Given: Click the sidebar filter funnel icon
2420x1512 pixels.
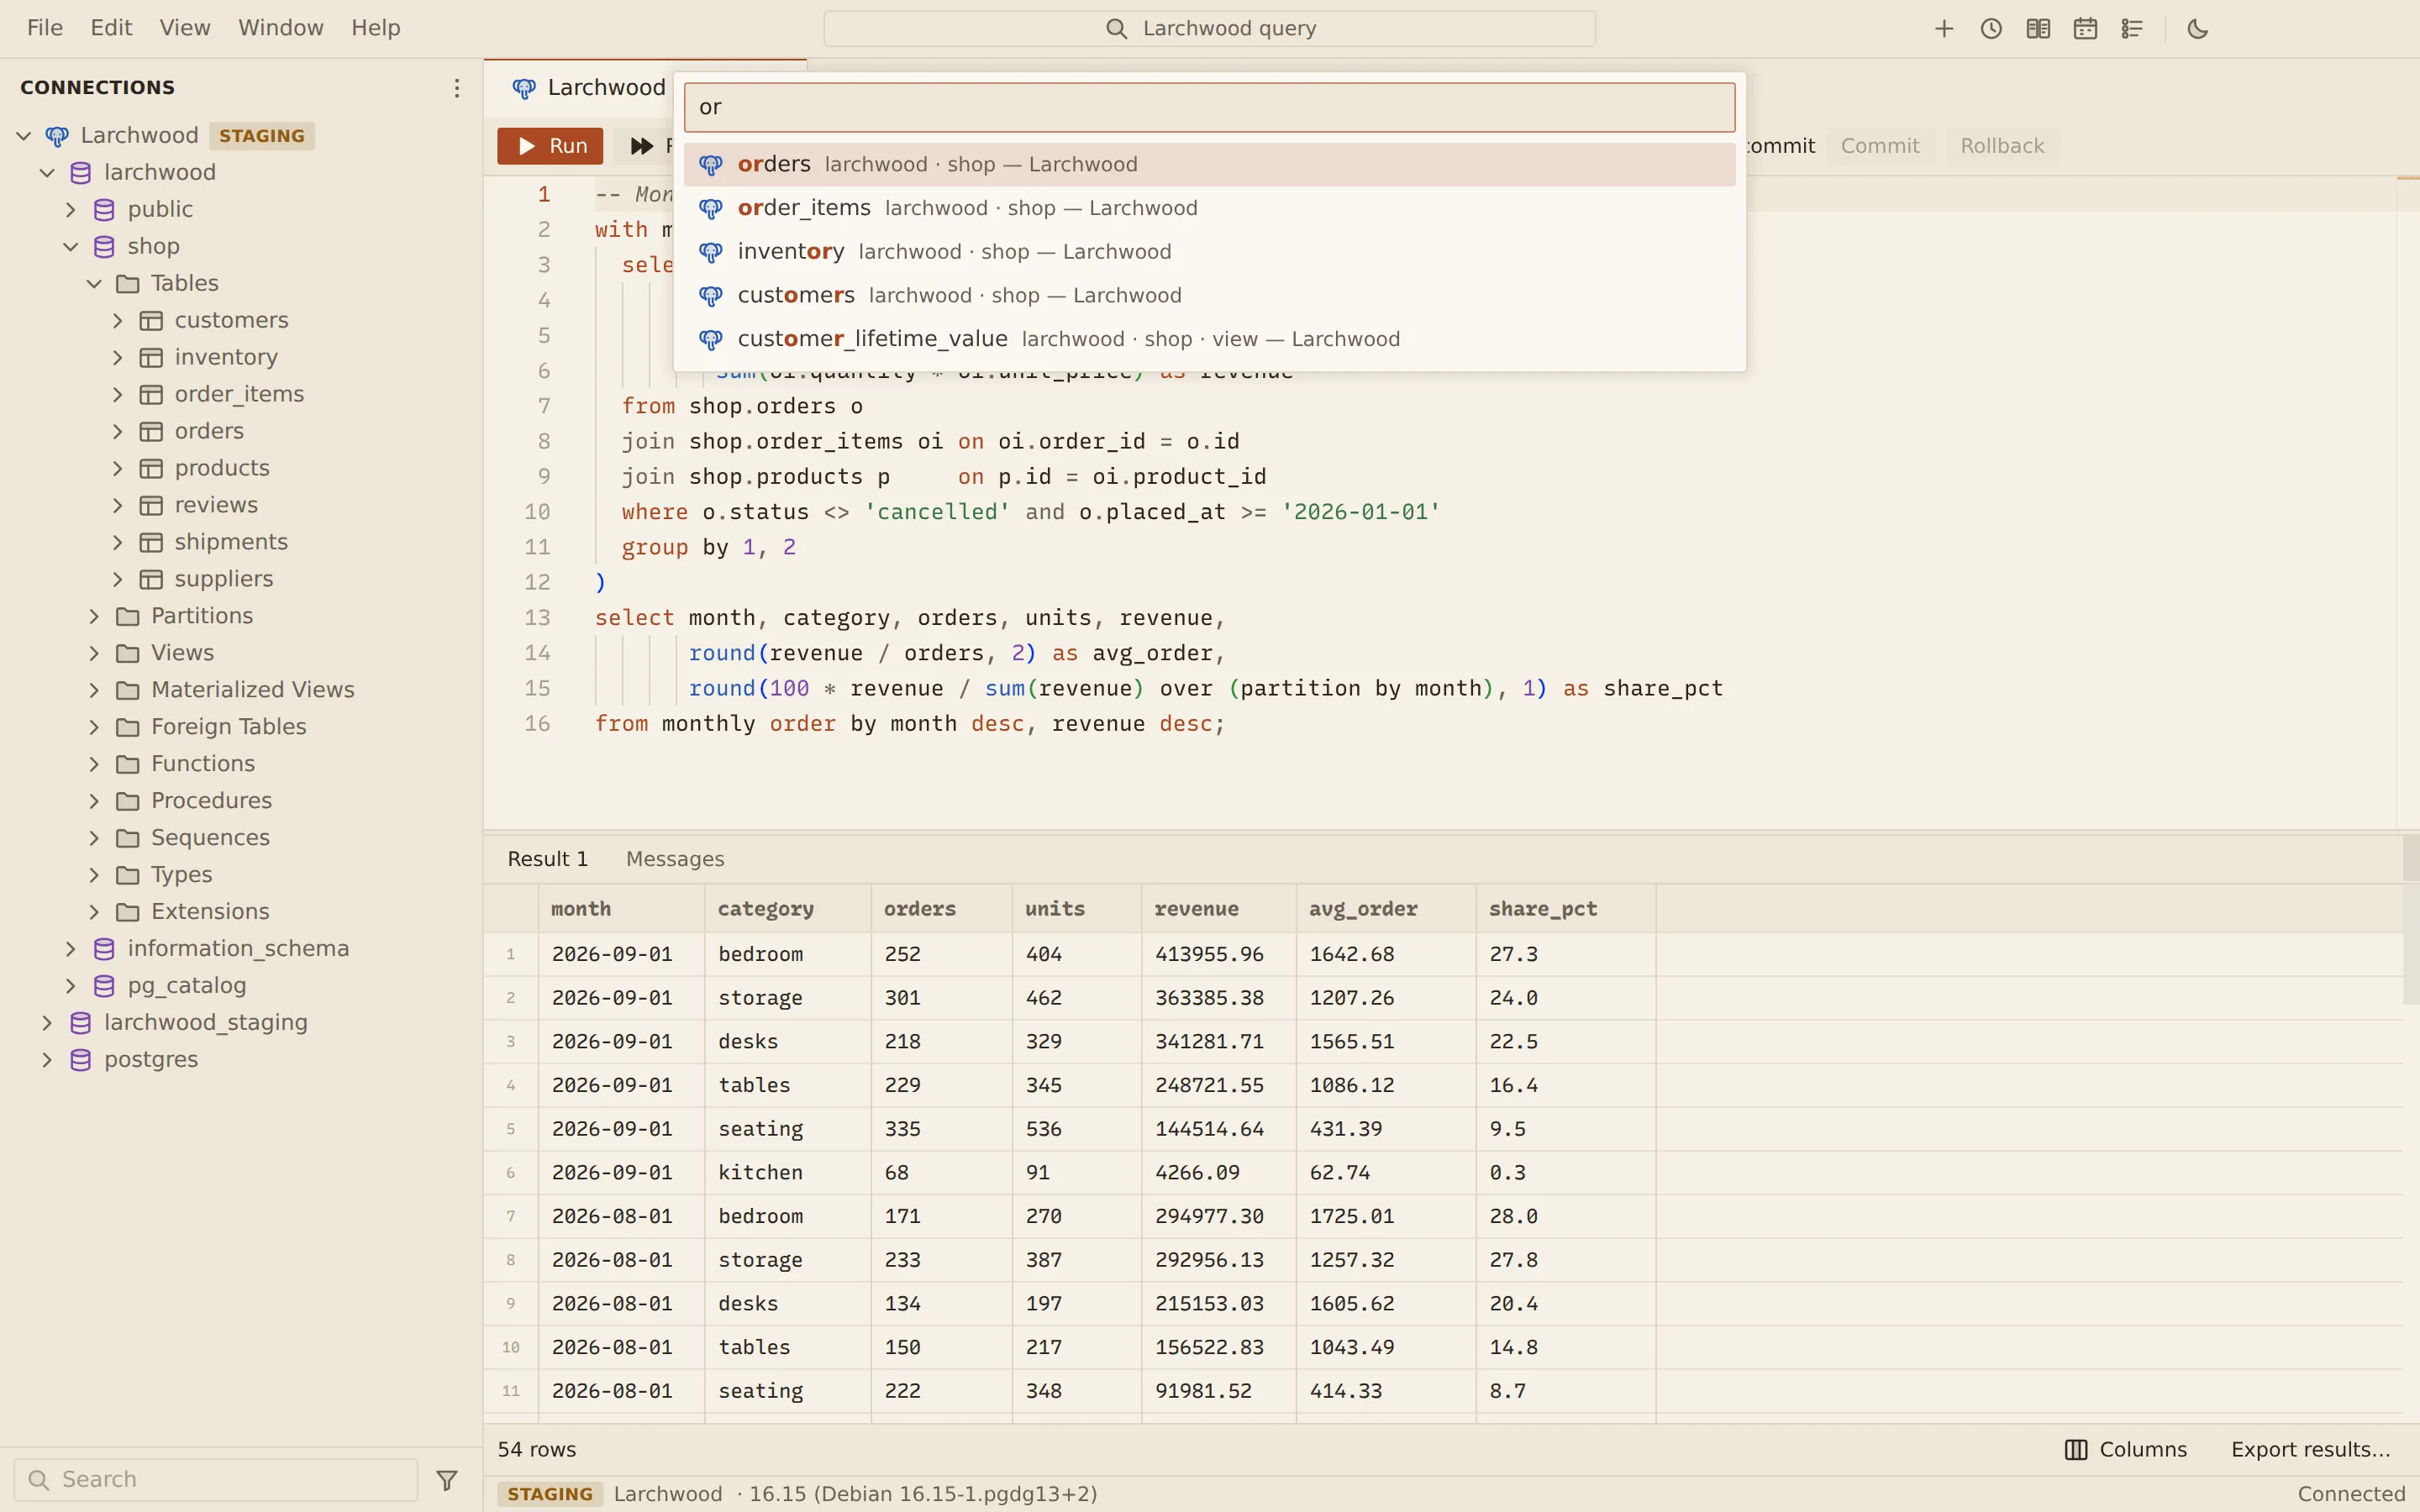Looking at the screenshot, I should coord(447,1480).
